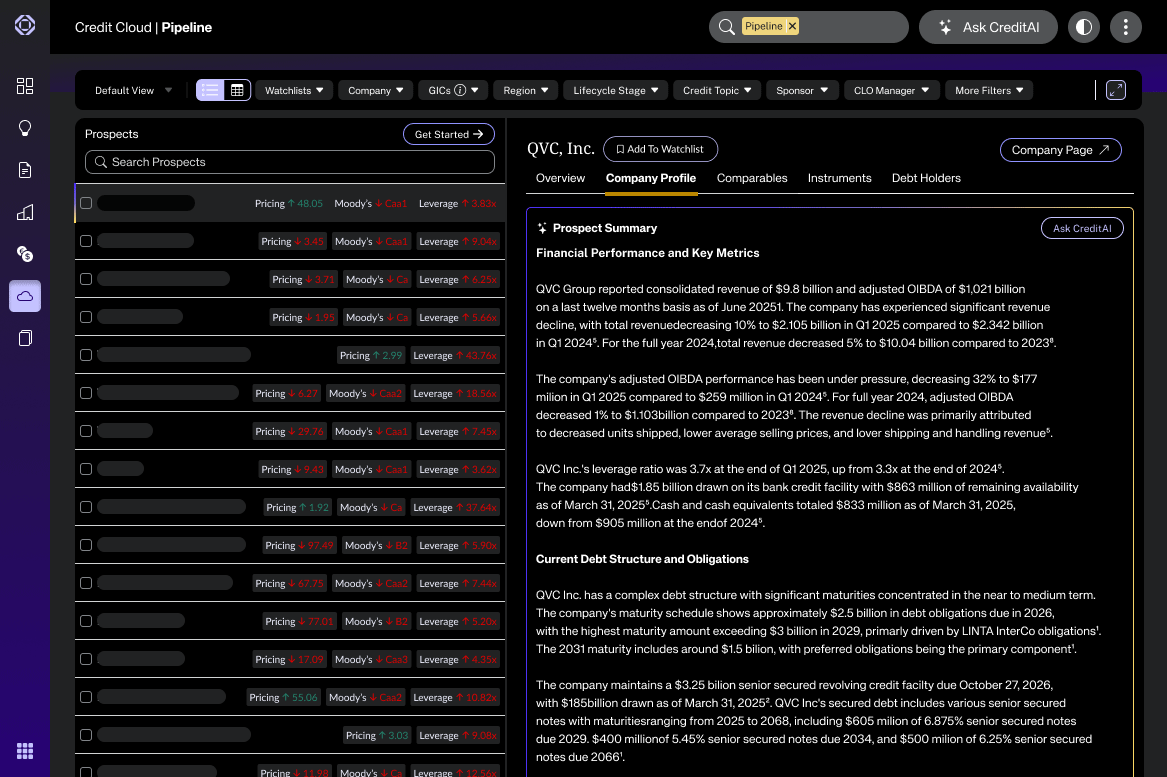The image size is (1167, 777).
Task: Toggle the light/dark theme icon
Action: click(1083, 27)
